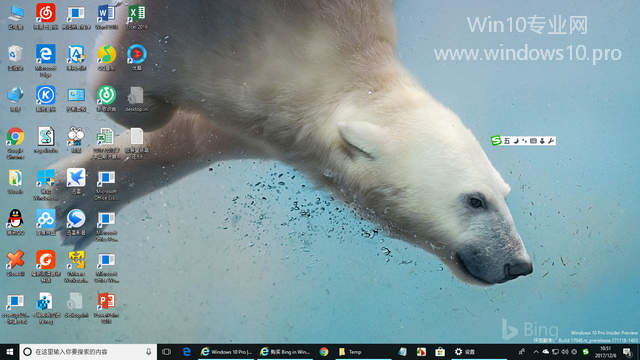Open Microsoft Edge desktop shortcut

pos(45,60)
